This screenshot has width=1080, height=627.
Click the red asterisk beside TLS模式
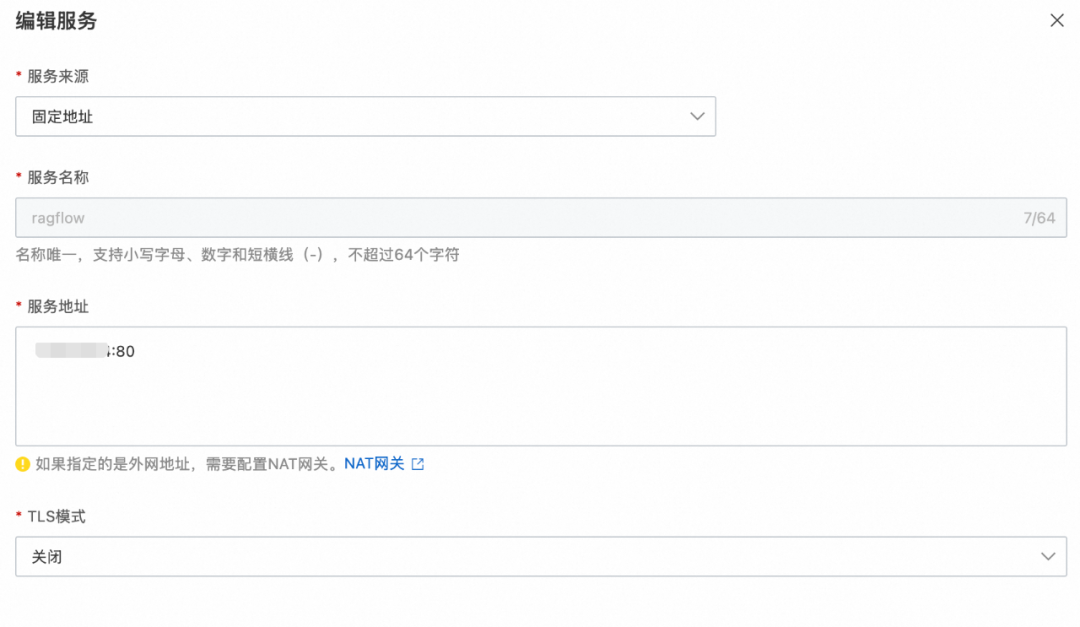click(x=16, y=516)
